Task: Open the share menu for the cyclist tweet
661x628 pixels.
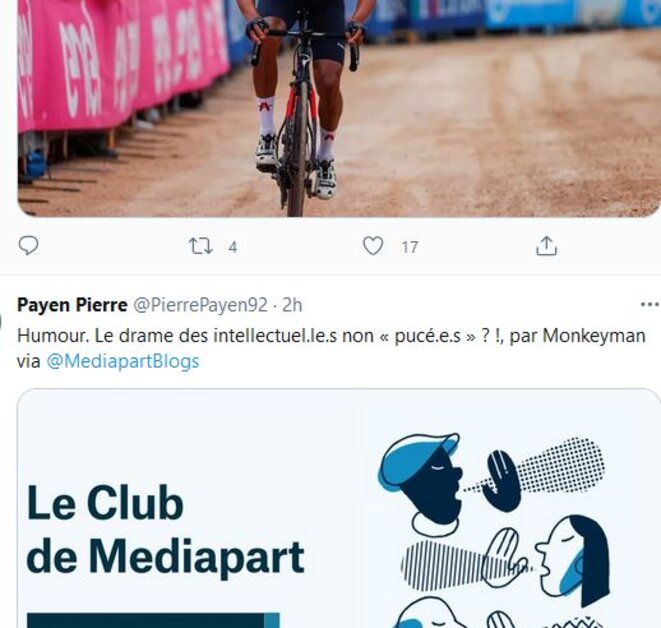Action: coord(546,246)
